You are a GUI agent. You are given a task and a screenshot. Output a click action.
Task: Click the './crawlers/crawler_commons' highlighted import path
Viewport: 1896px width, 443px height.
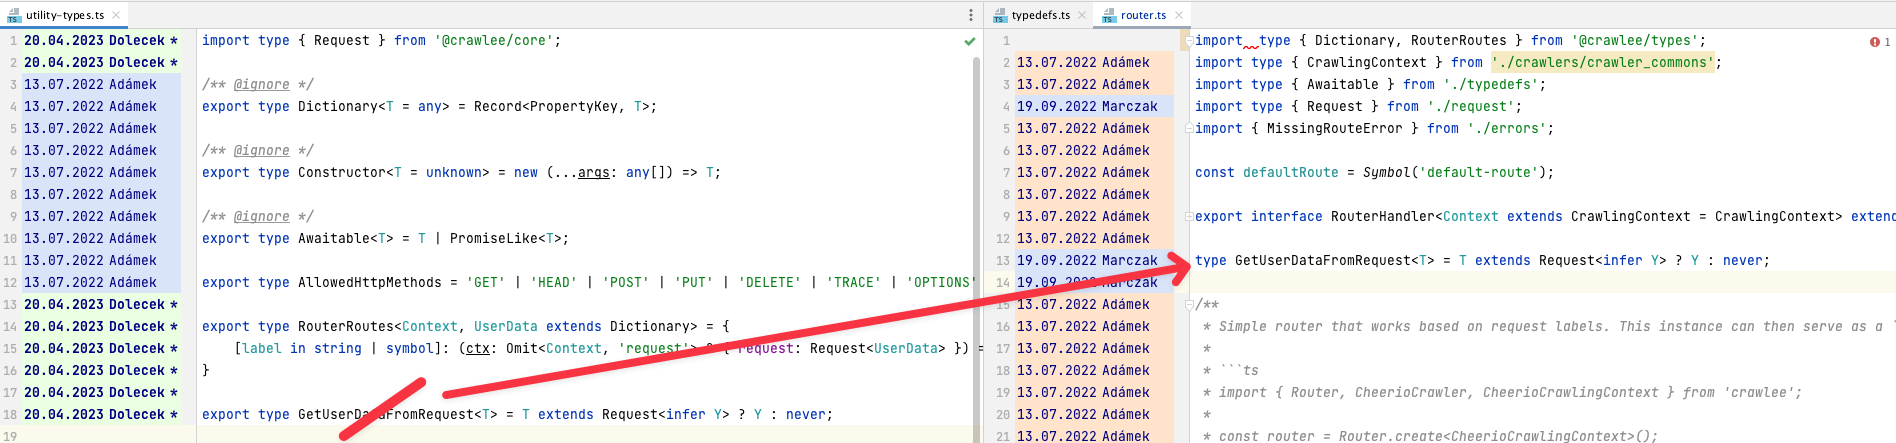[1603, 63]
